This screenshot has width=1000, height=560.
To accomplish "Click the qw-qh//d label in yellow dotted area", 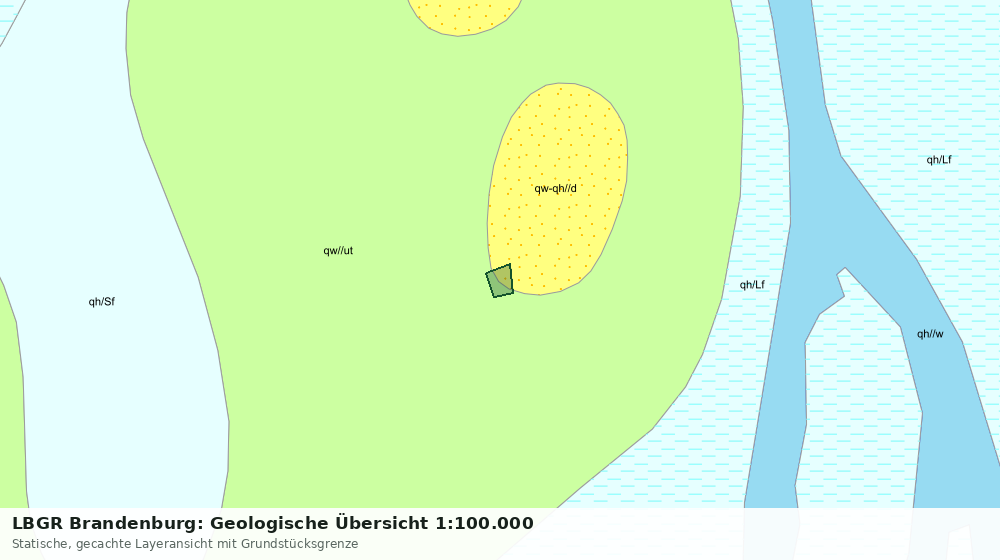I will tap(555, 189).
